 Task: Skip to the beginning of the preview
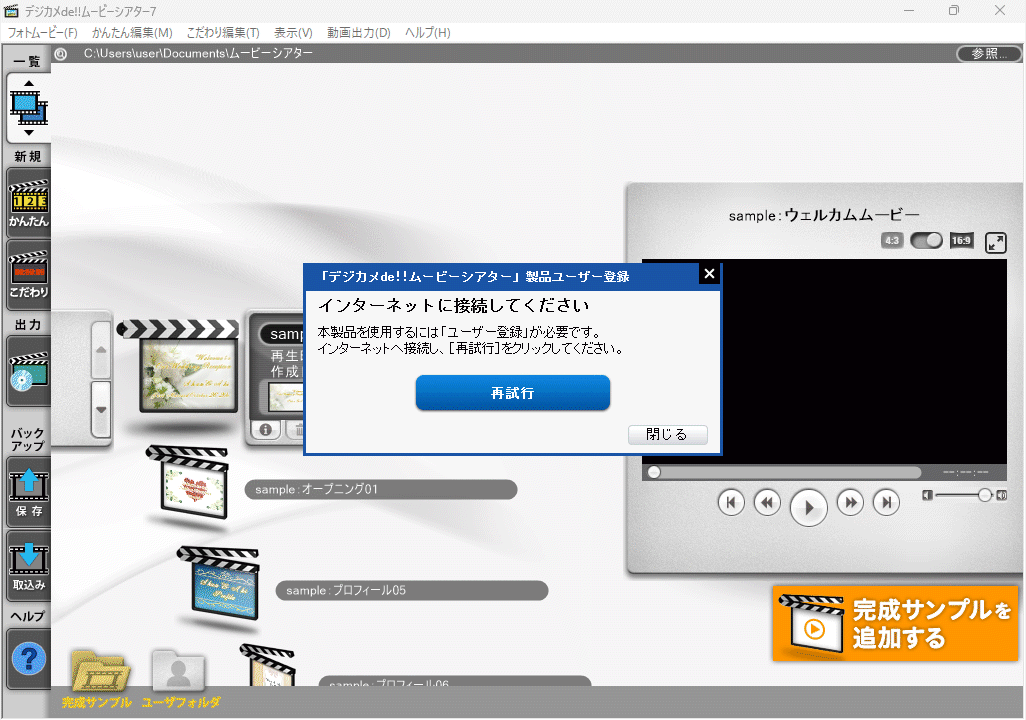click(x=731, y=503)
